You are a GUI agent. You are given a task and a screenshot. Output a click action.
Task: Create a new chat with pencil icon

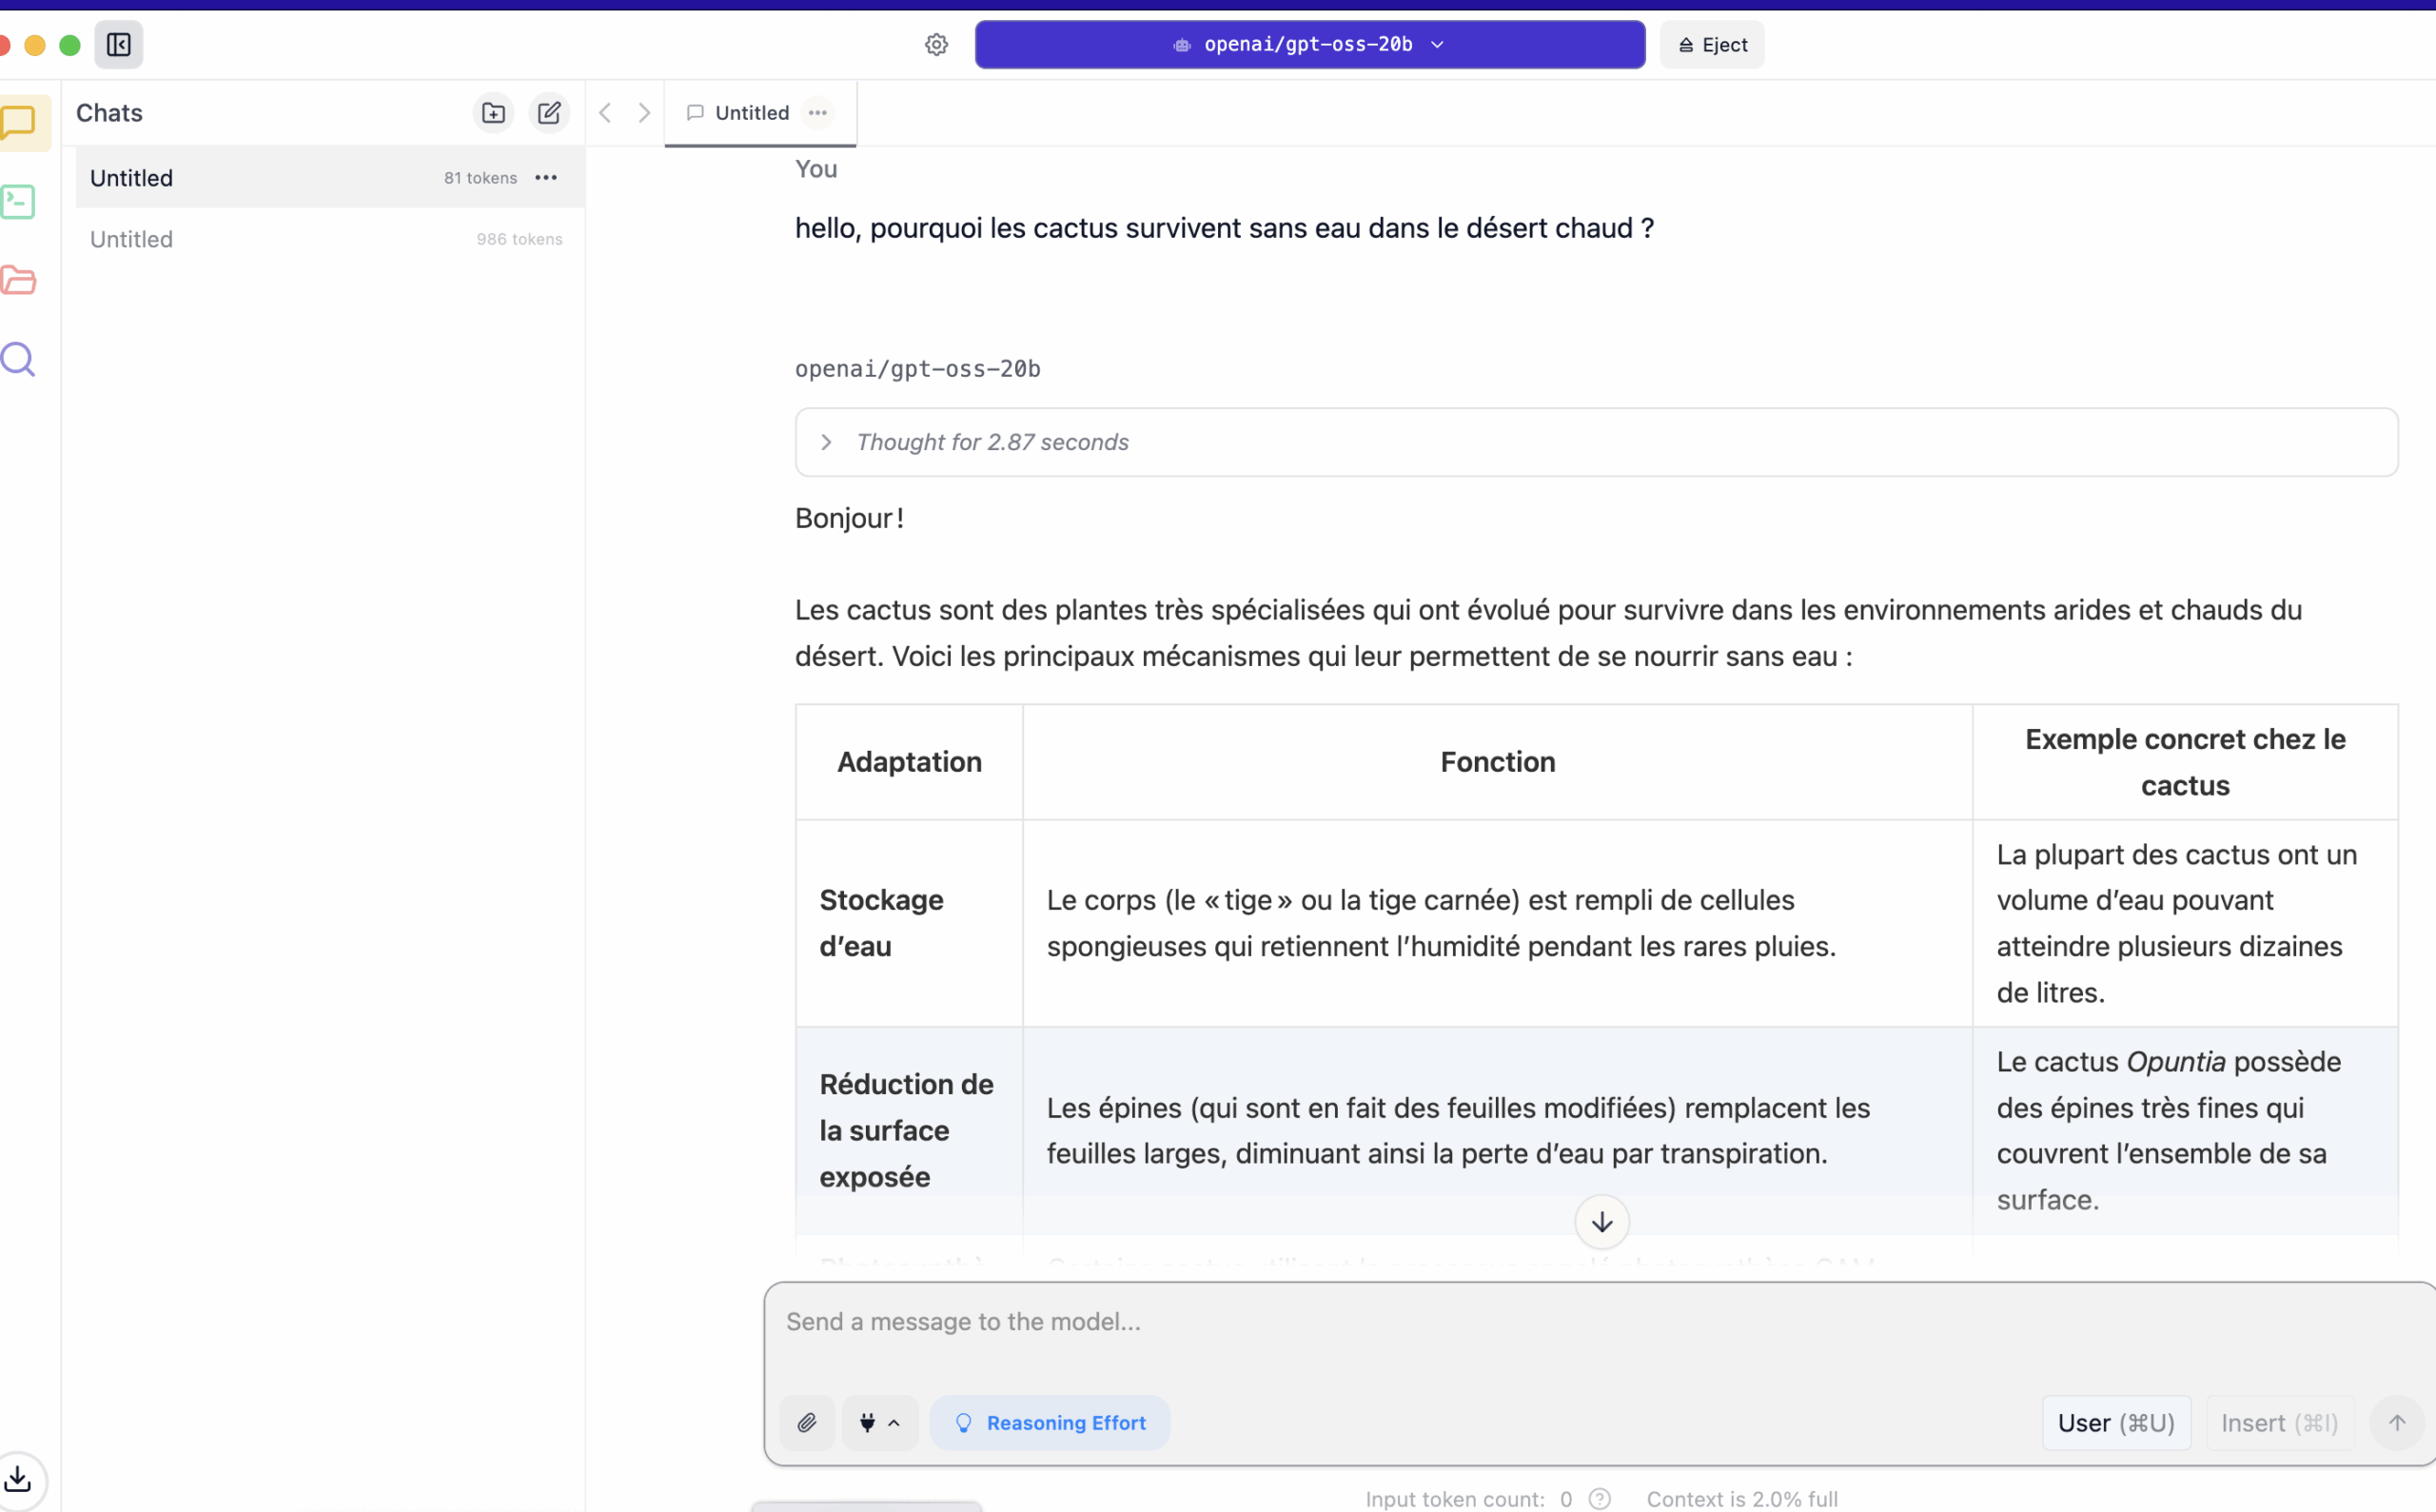549,113
